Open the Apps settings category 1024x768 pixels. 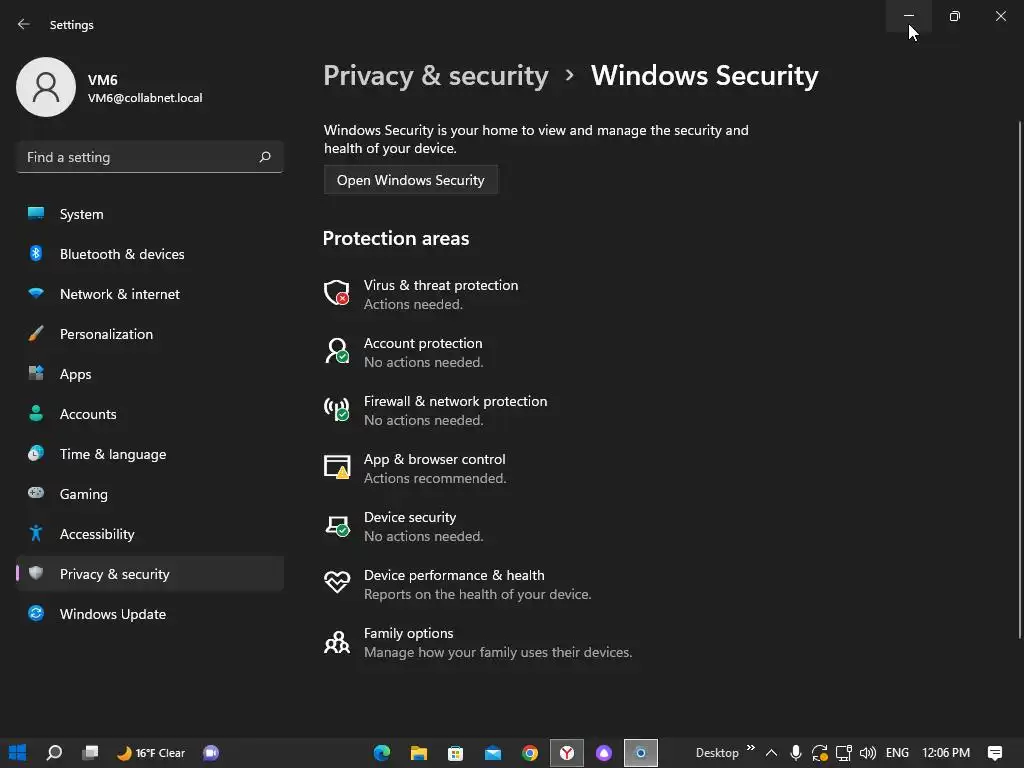[150, 374]
